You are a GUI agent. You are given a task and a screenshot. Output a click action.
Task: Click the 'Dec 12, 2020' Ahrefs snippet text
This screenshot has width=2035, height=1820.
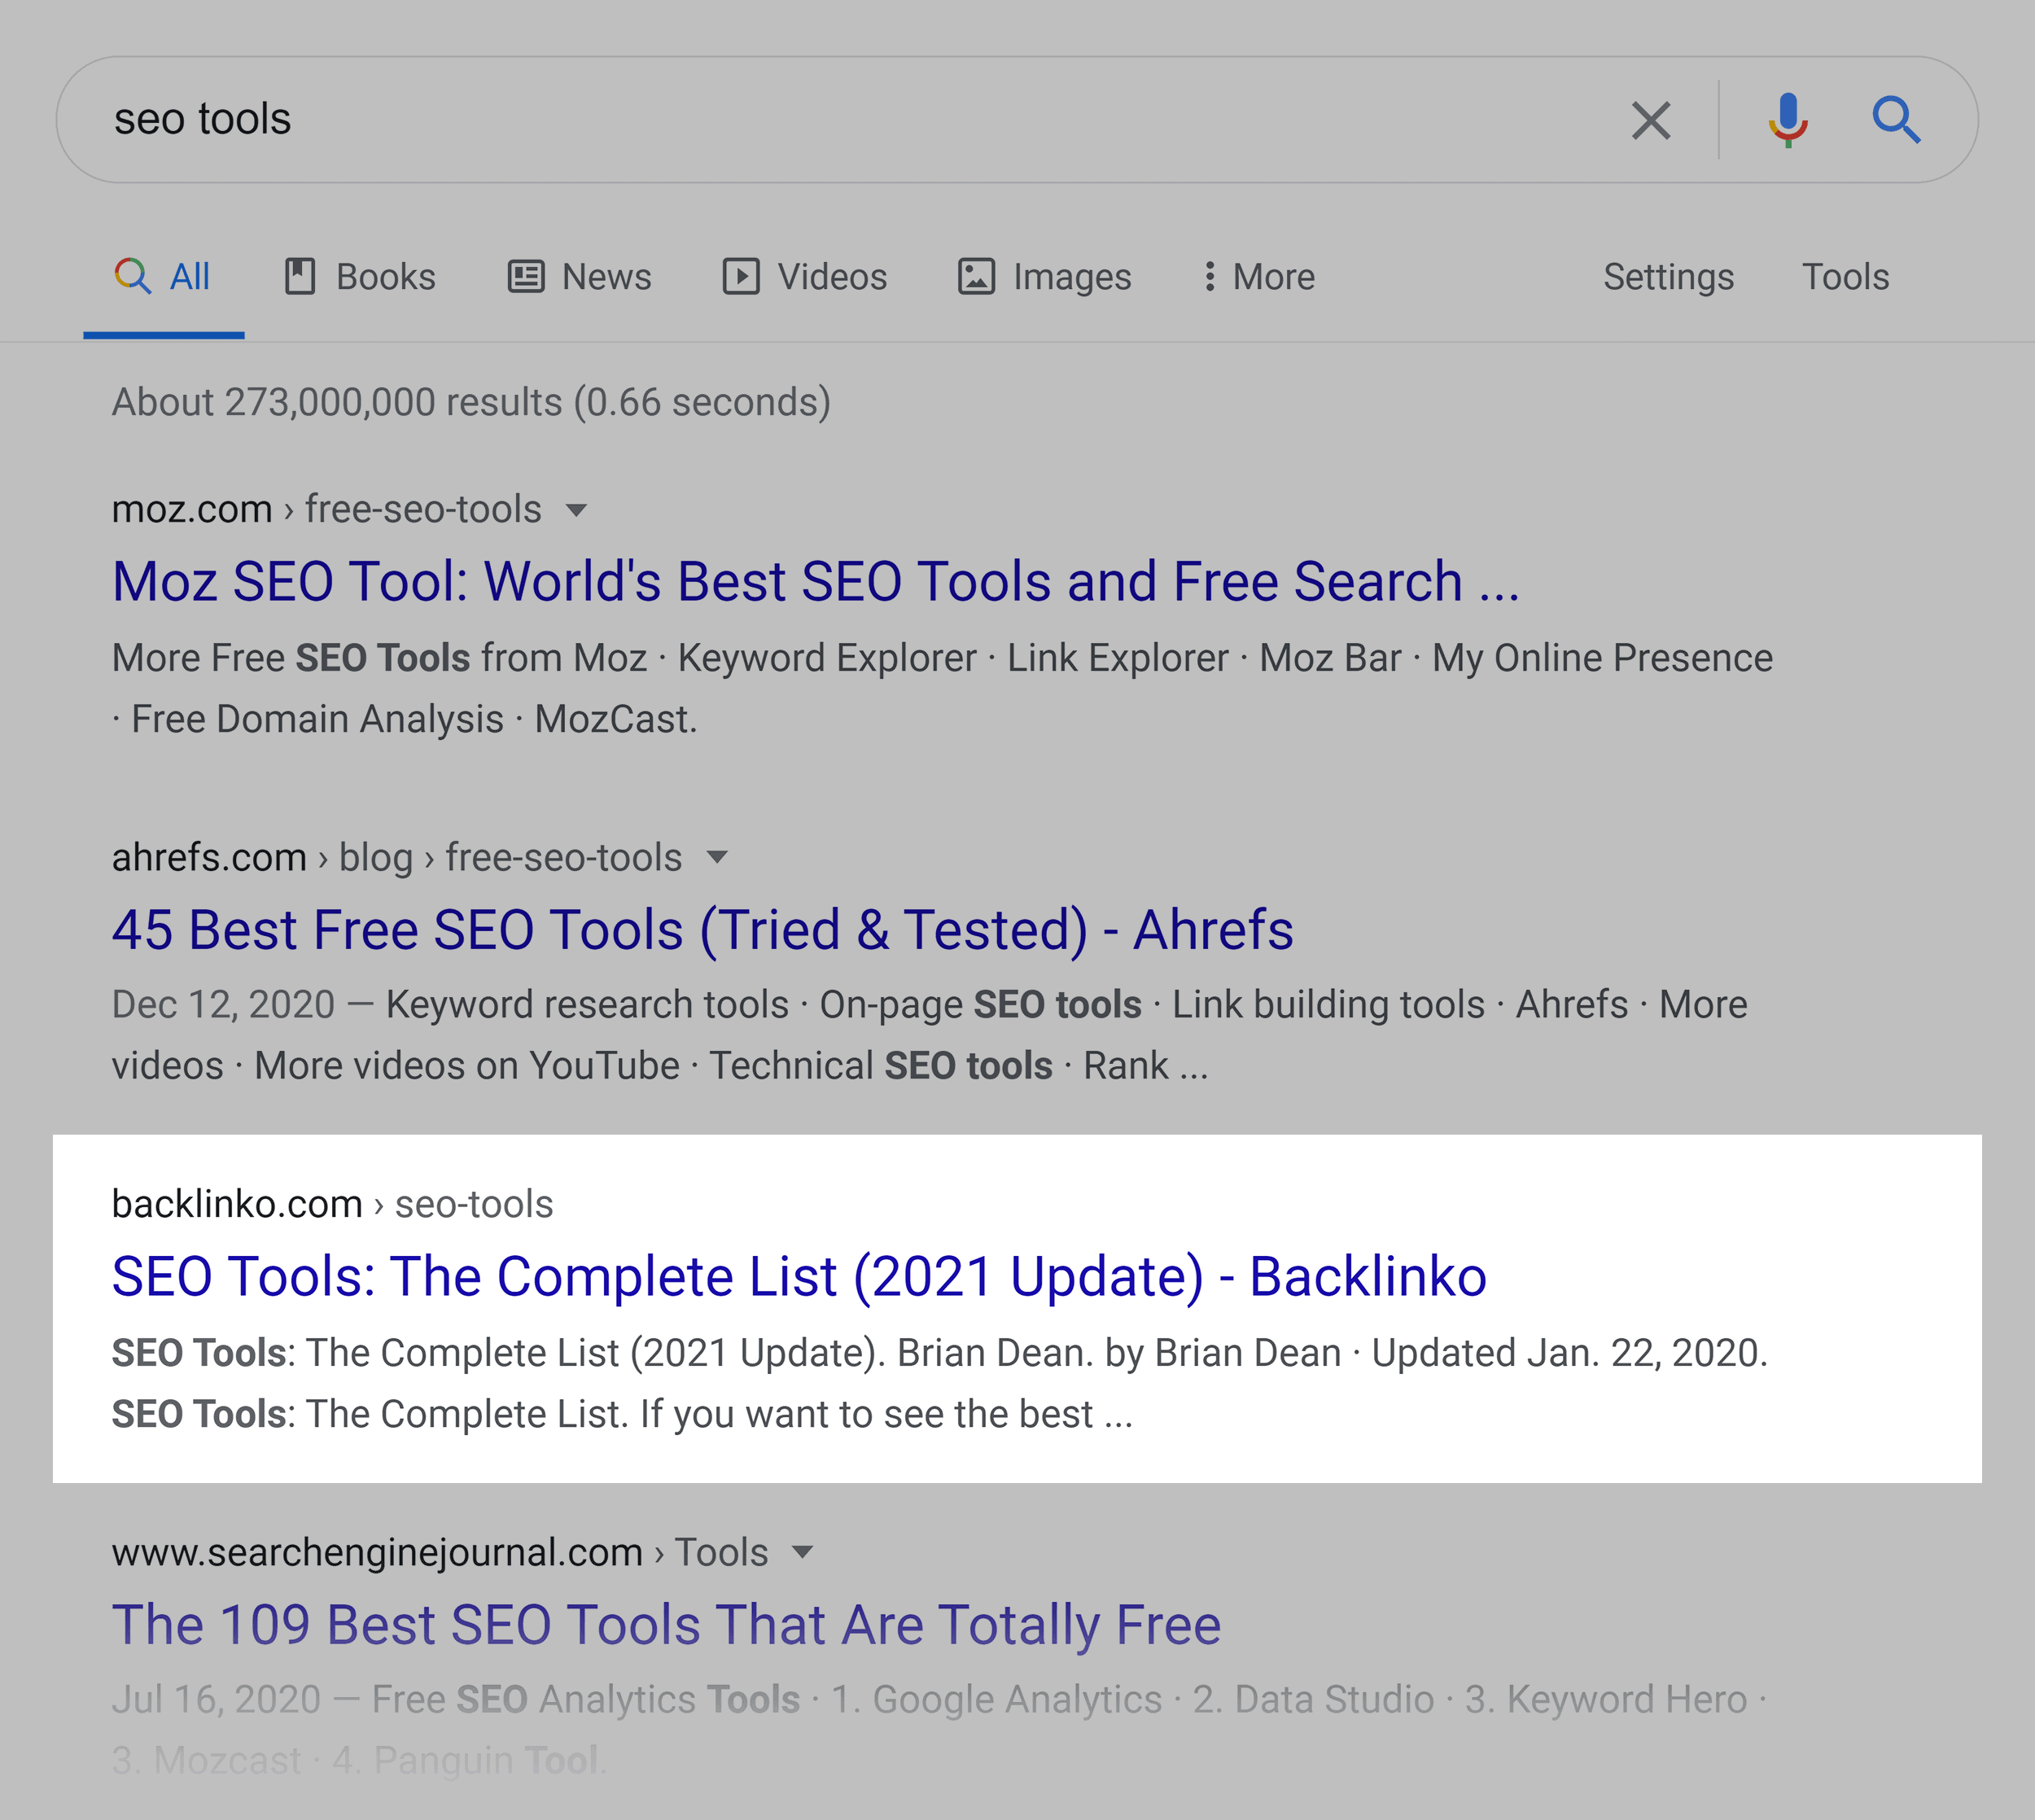223,1004
